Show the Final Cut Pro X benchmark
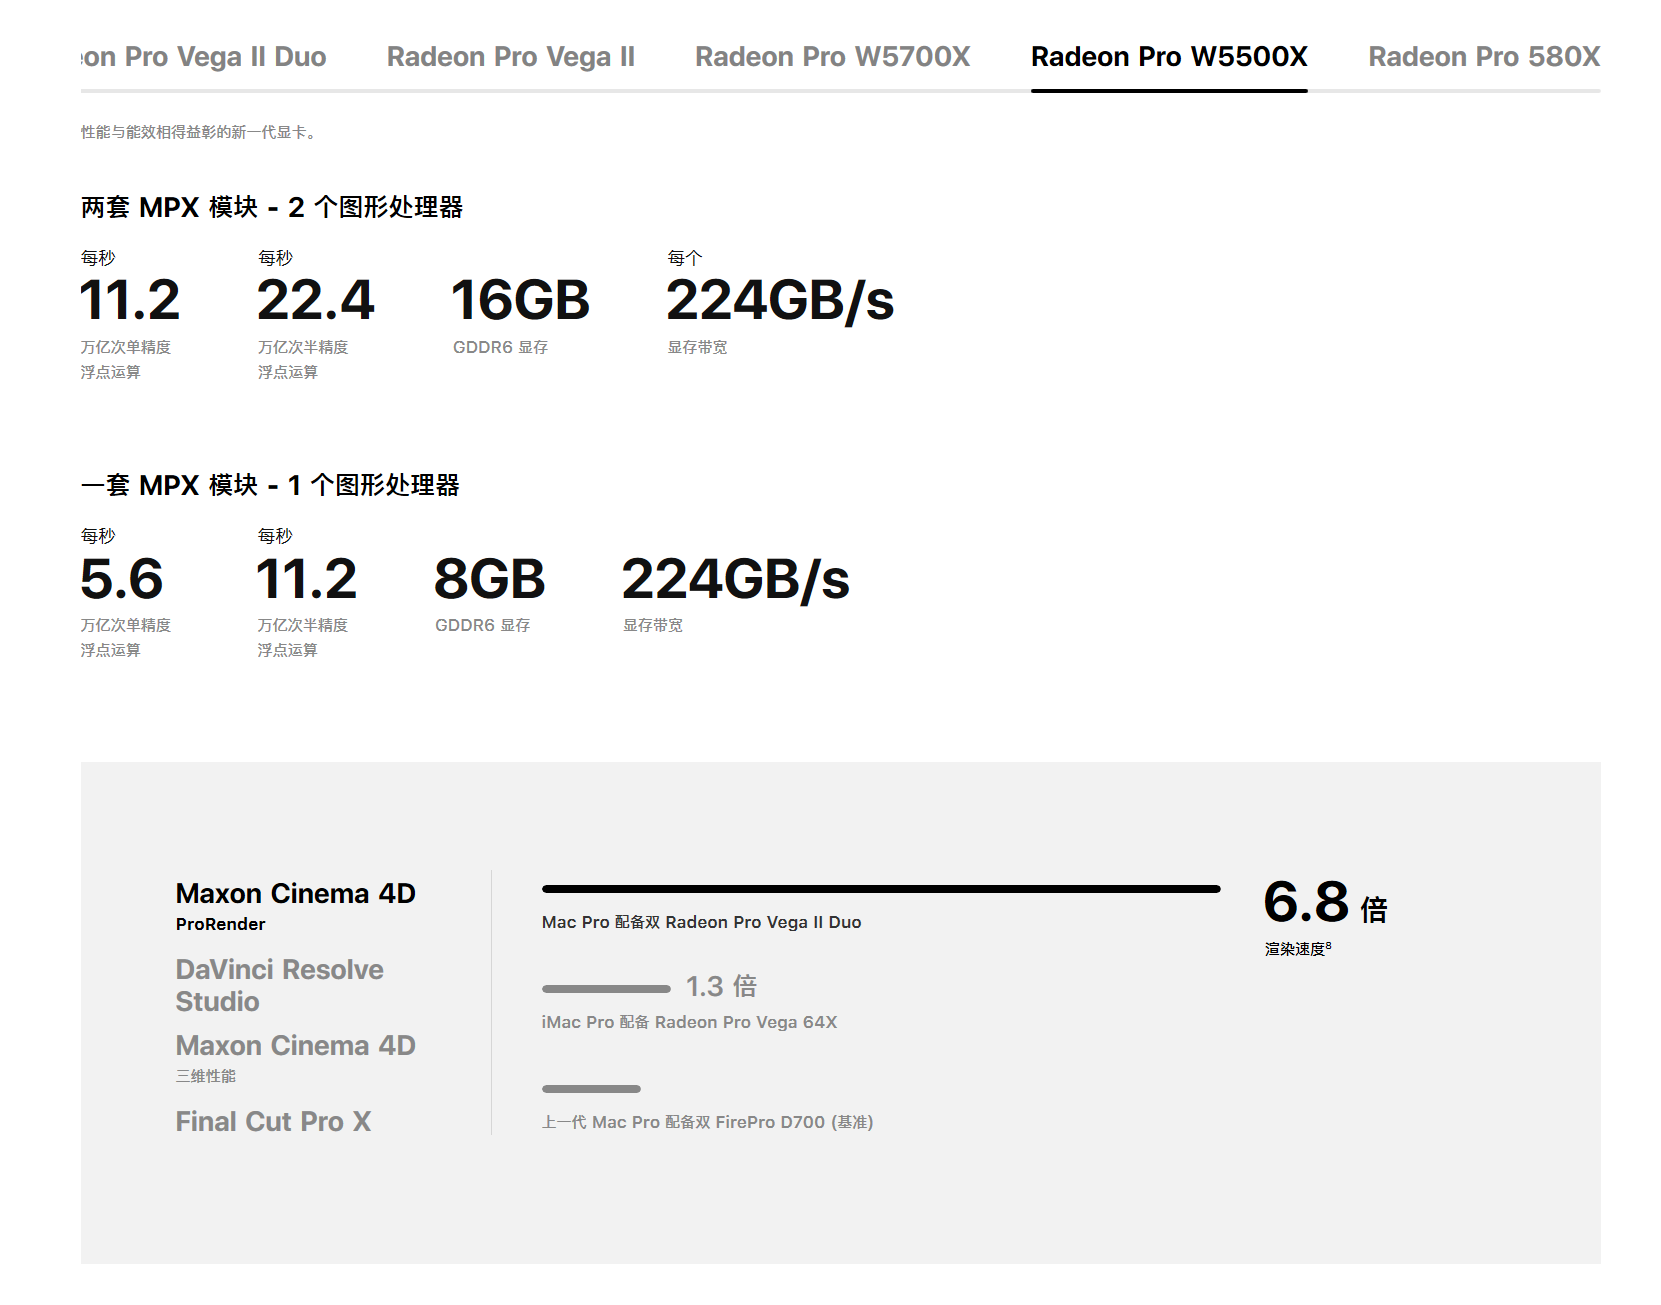Viewport: 1661px width, 1305px height. tap(273, 1122)
